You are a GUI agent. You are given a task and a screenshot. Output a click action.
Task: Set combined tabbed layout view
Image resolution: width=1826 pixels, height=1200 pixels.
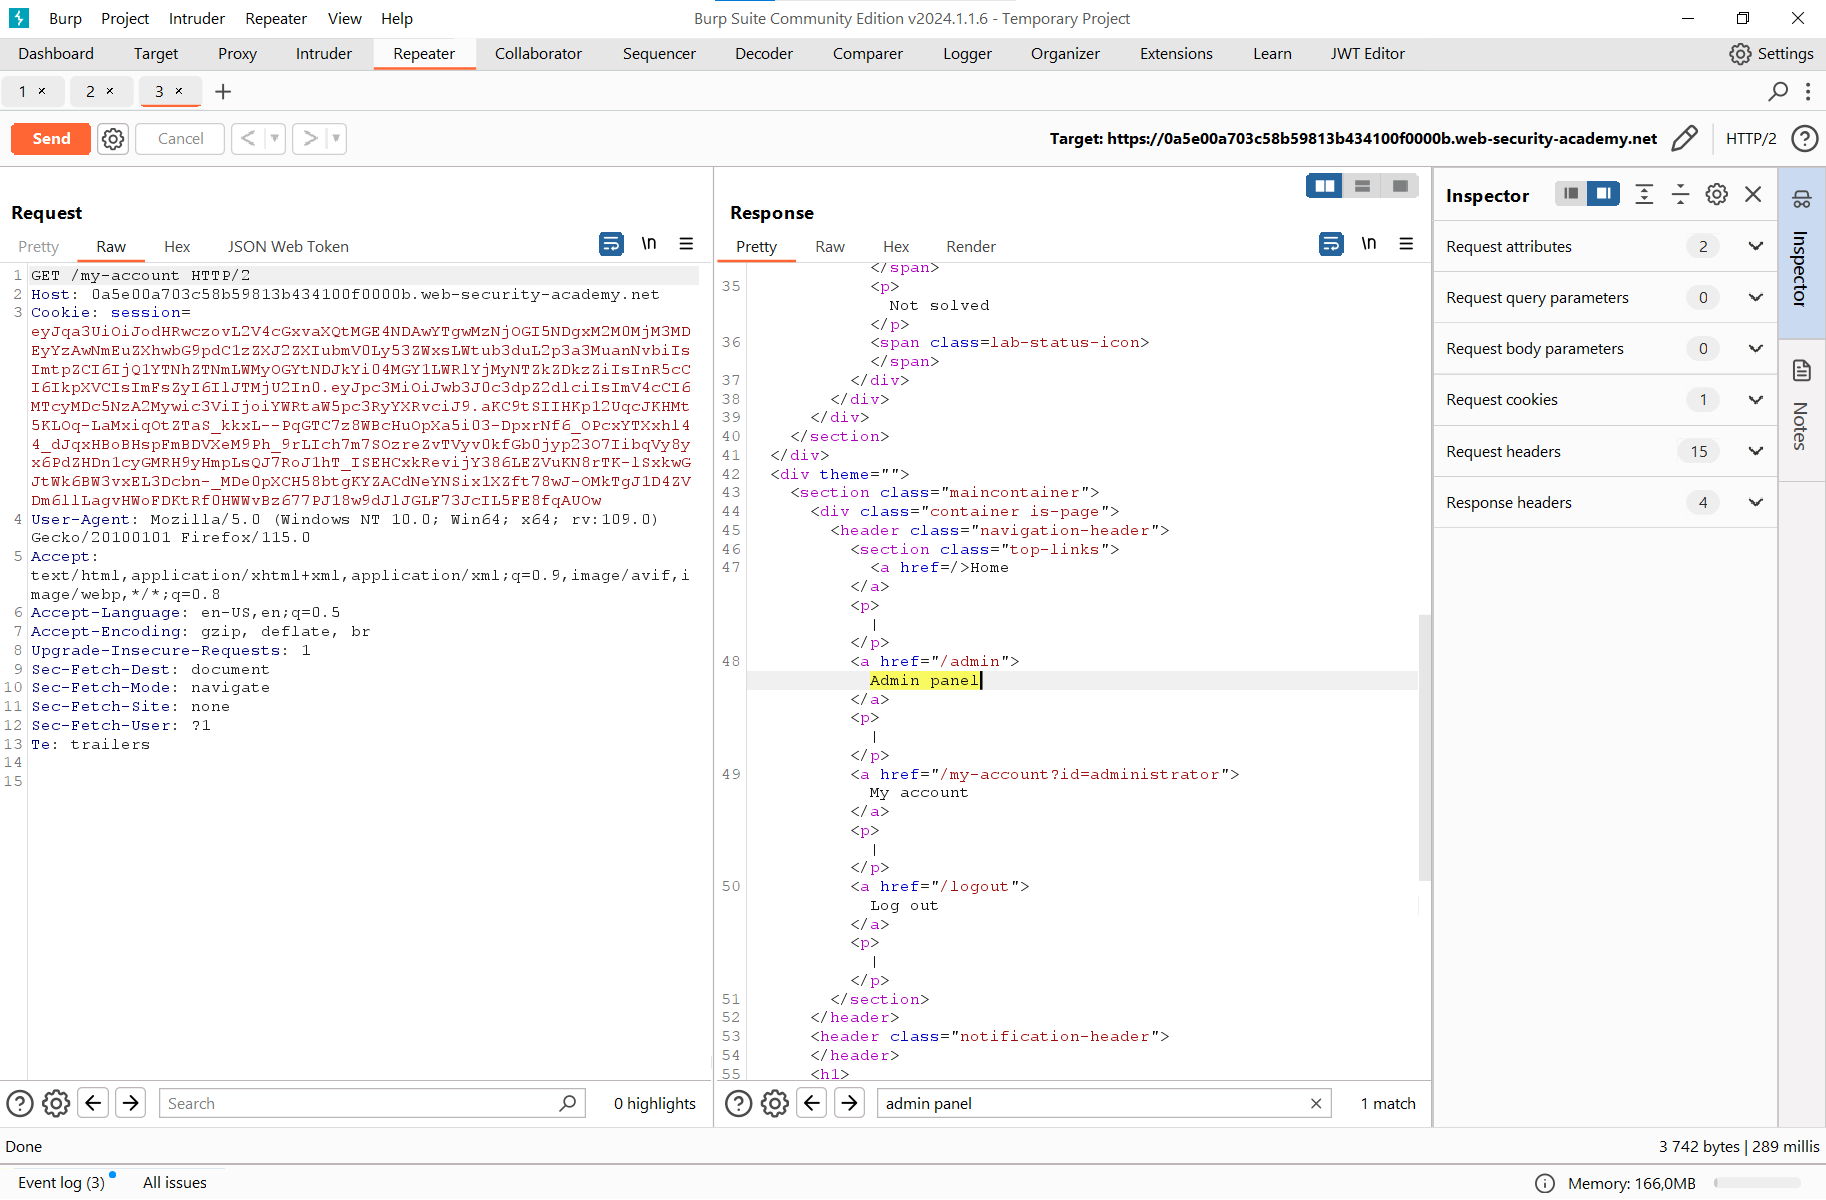coord(1400,186)
